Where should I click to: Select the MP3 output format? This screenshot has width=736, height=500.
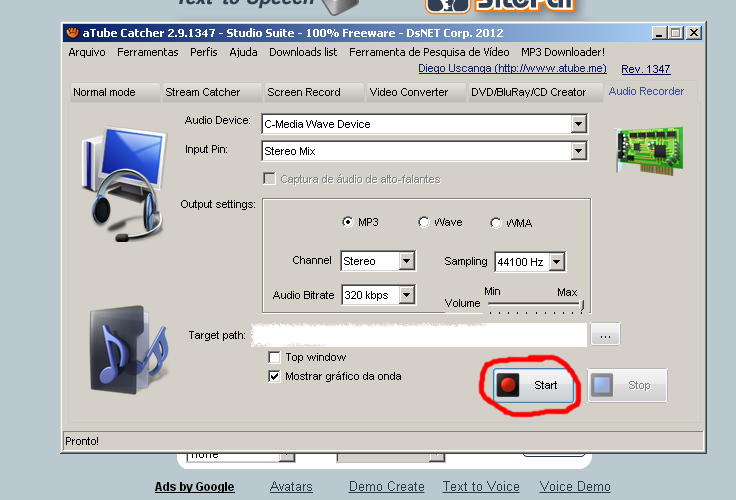click(348, 222)
